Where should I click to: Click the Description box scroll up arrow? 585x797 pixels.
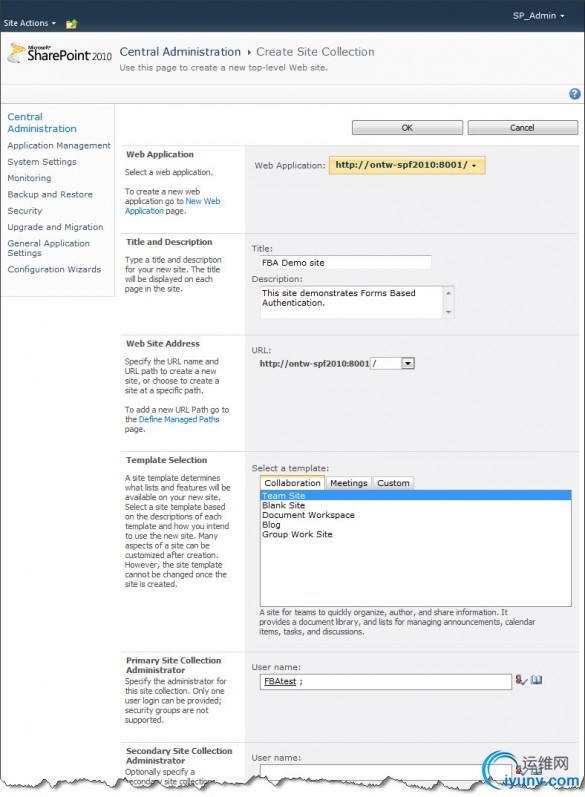tap(448, 293)
